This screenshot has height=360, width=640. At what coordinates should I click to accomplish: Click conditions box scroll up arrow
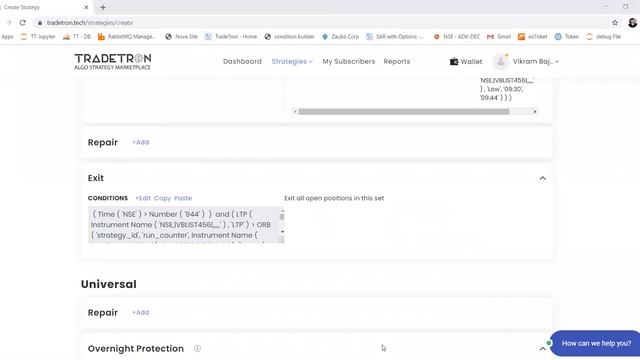pyautogui.click(x=282, y=211)
